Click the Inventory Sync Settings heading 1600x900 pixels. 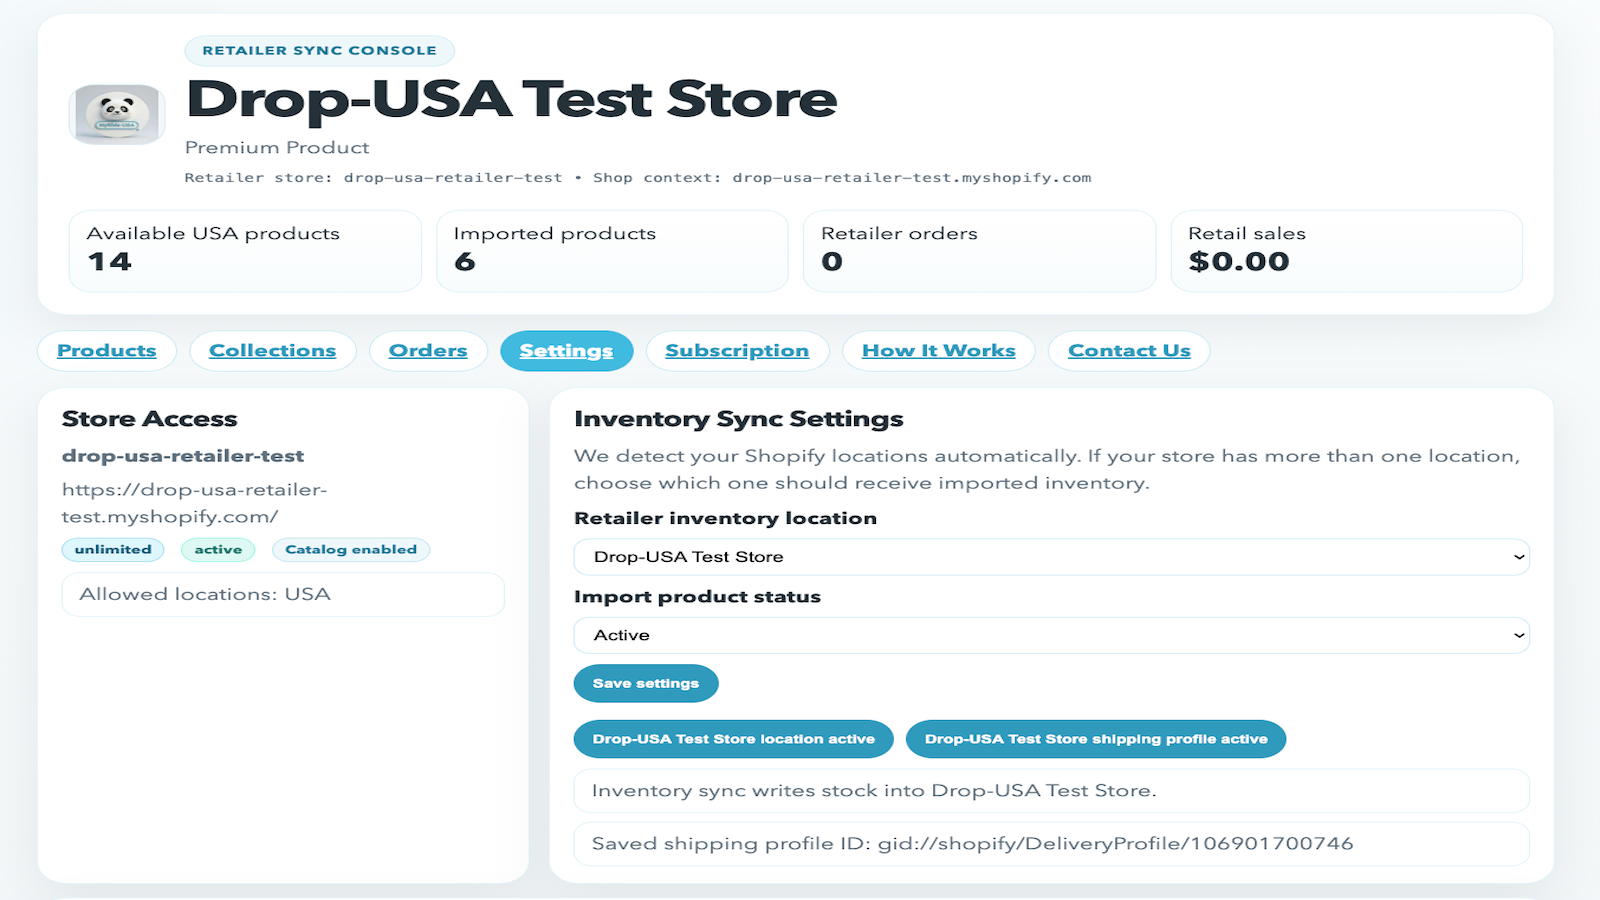click(739, 419)
